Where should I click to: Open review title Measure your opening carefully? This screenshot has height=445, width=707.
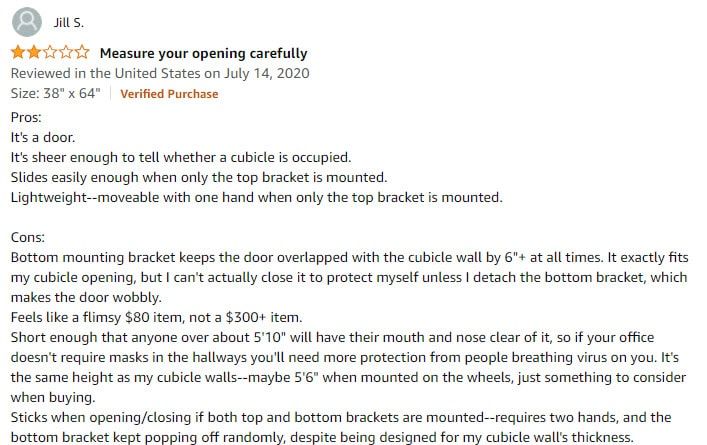click(203, 53)
